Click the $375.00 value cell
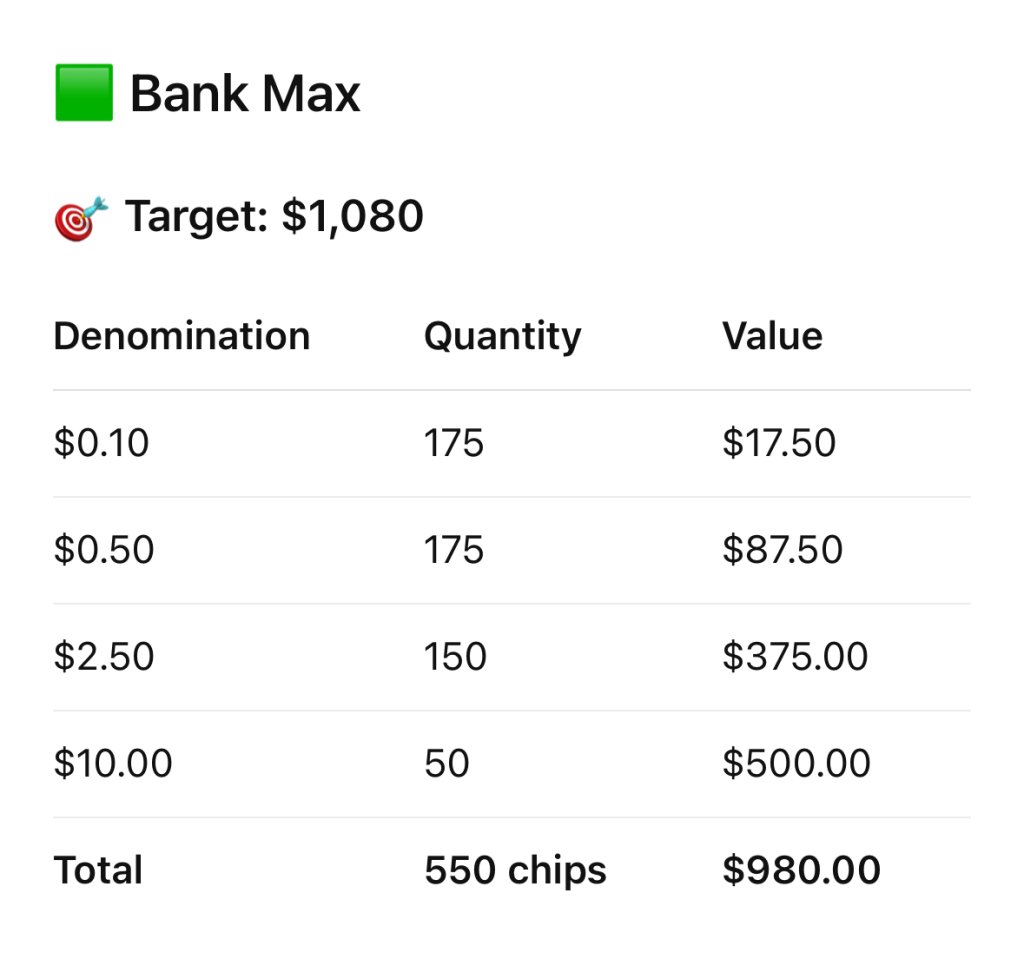 [x=795, y=657]
